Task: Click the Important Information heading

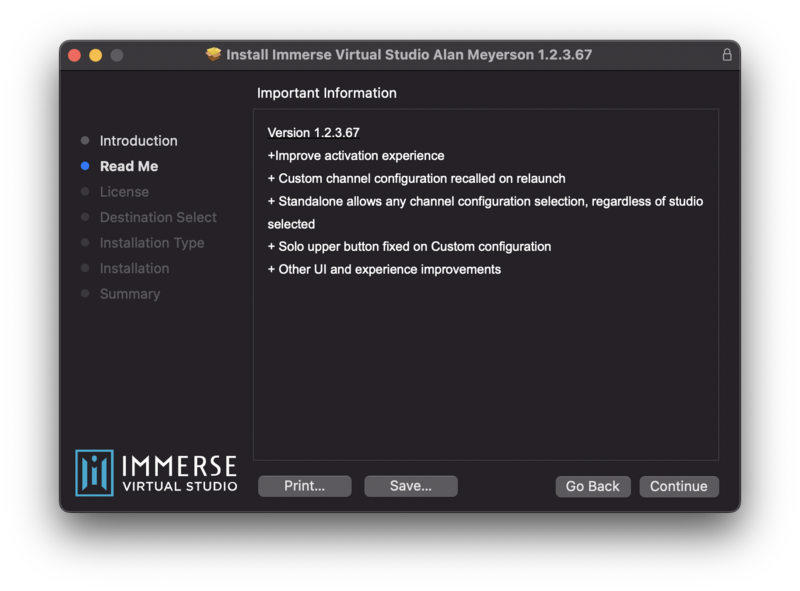Action: [327, 93]
